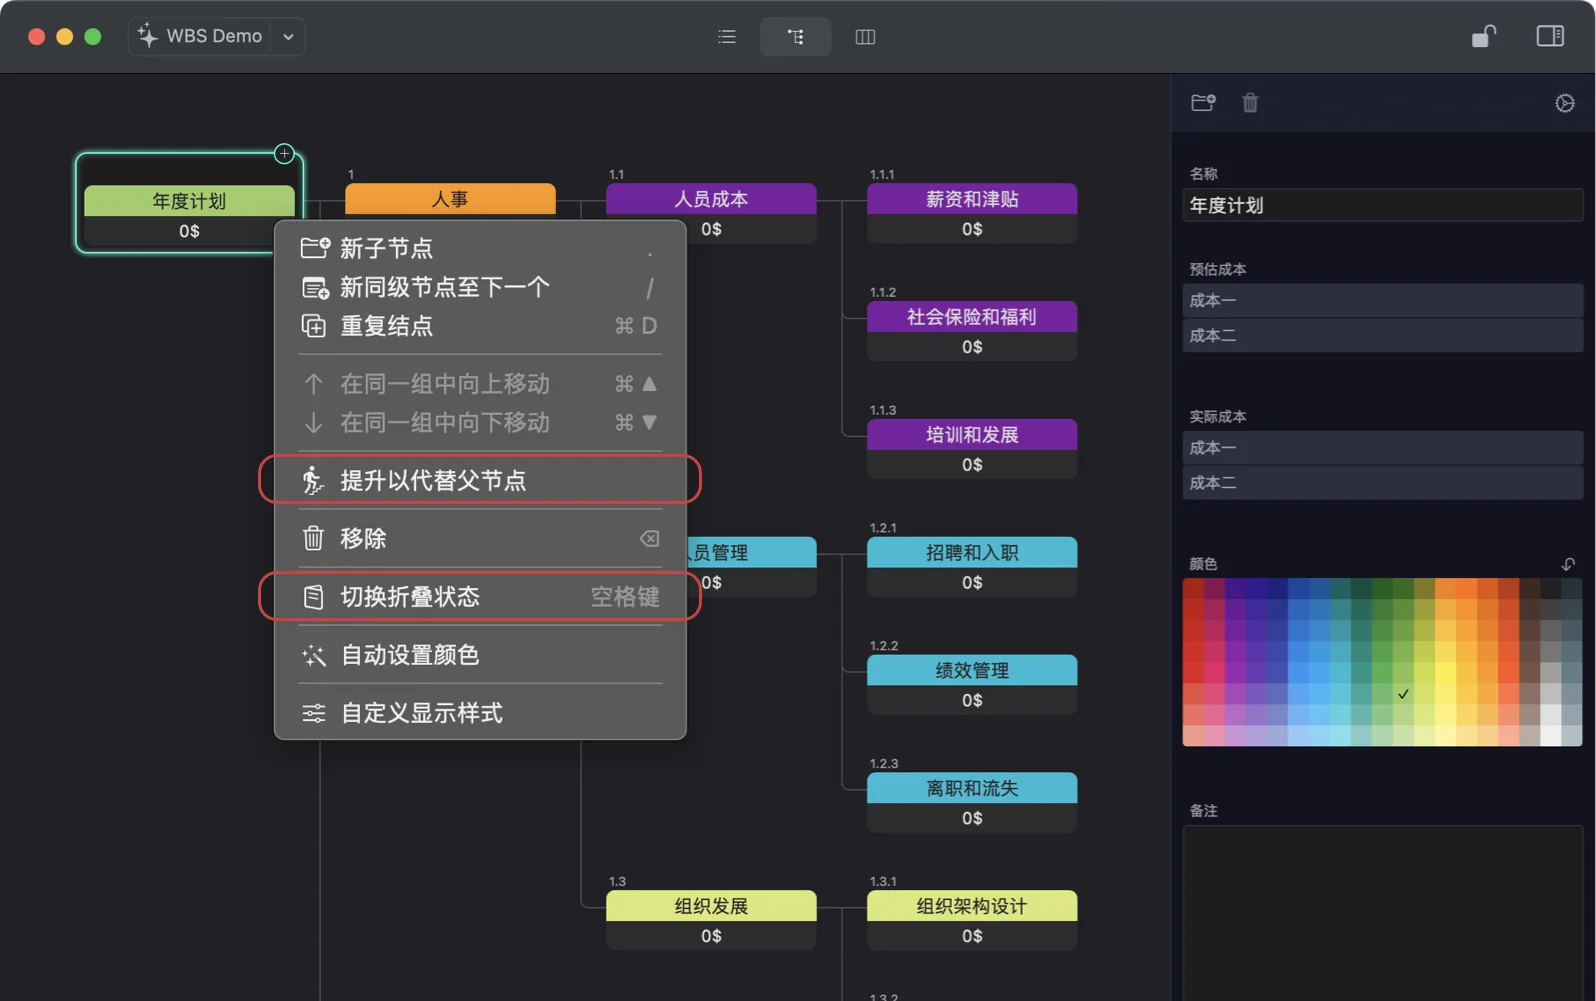Select 切换折叠状态 menu entry
The height and width of the screenshot is (1001, 1596).
pos(480,597)
